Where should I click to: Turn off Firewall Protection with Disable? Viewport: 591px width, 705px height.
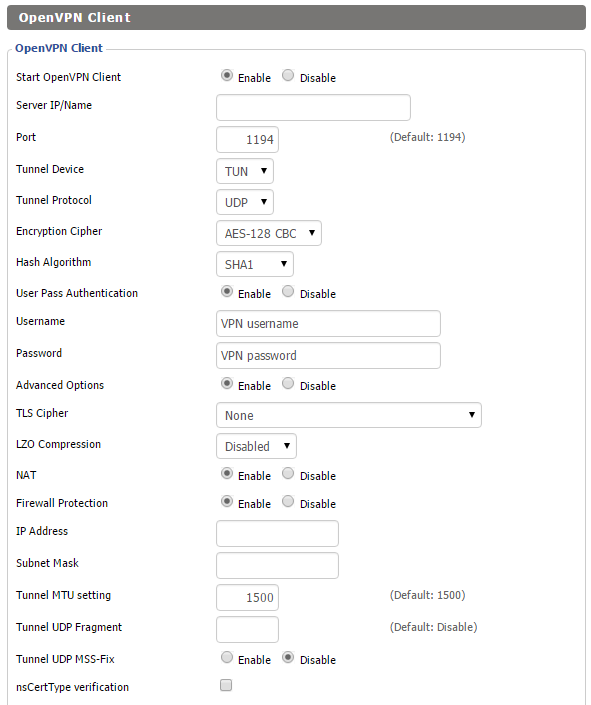[x=288, y=501]
